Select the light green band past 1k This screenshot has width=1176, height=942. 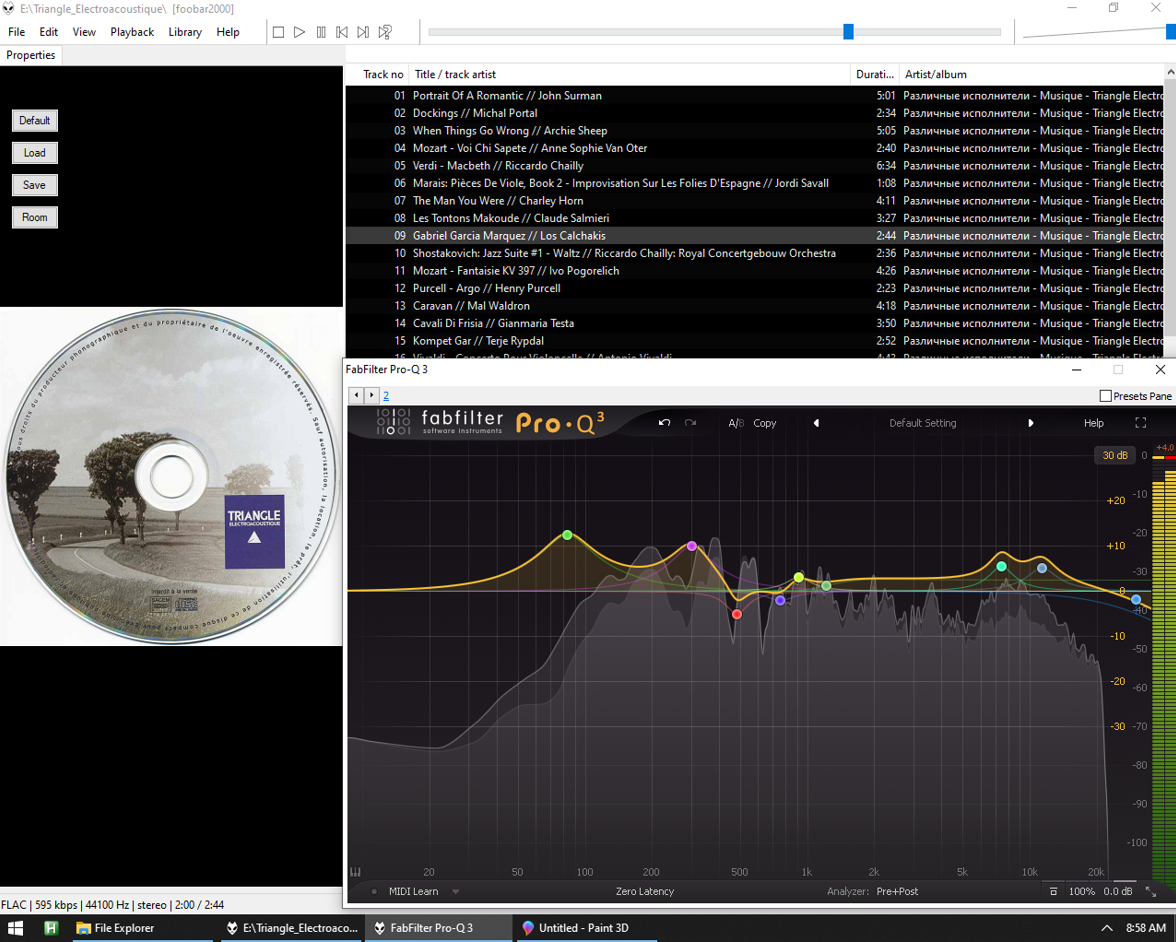[826, 586]
